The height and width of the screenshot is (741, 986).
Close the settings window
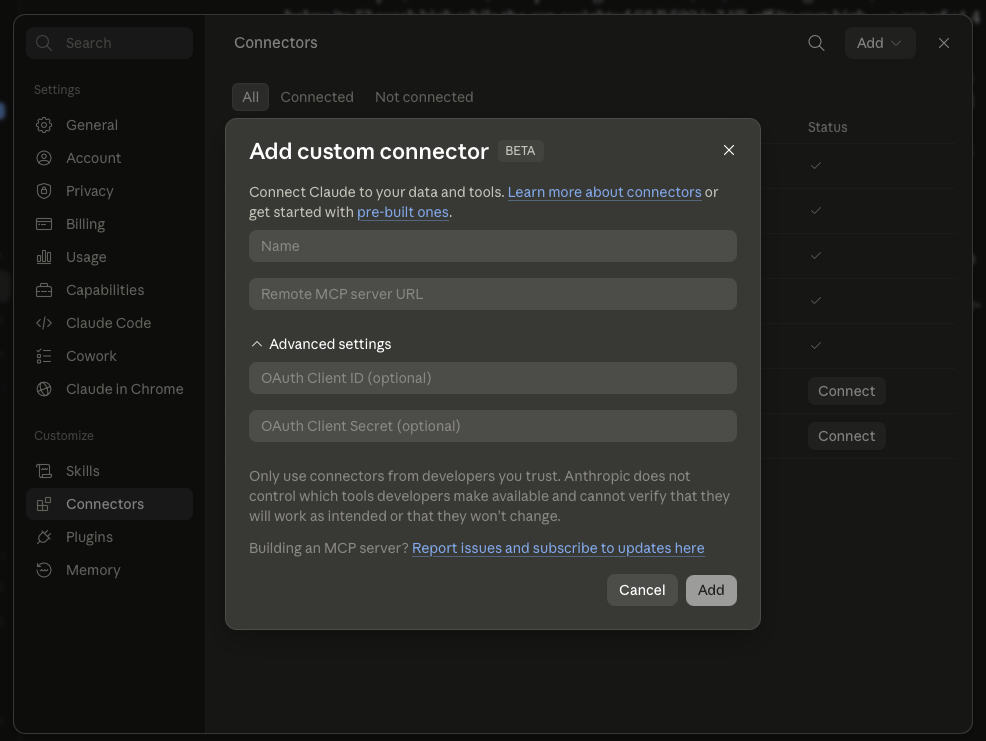point(944,43)
